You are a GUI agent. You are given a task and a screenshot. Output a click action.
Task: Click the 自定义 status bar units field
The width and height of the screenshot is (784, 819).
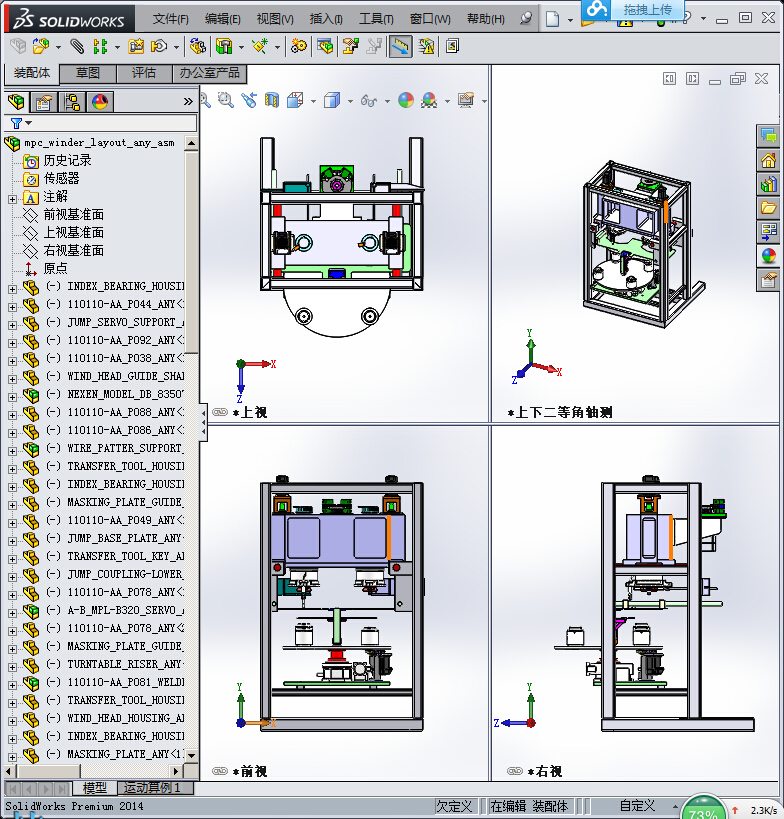point(637,806)
